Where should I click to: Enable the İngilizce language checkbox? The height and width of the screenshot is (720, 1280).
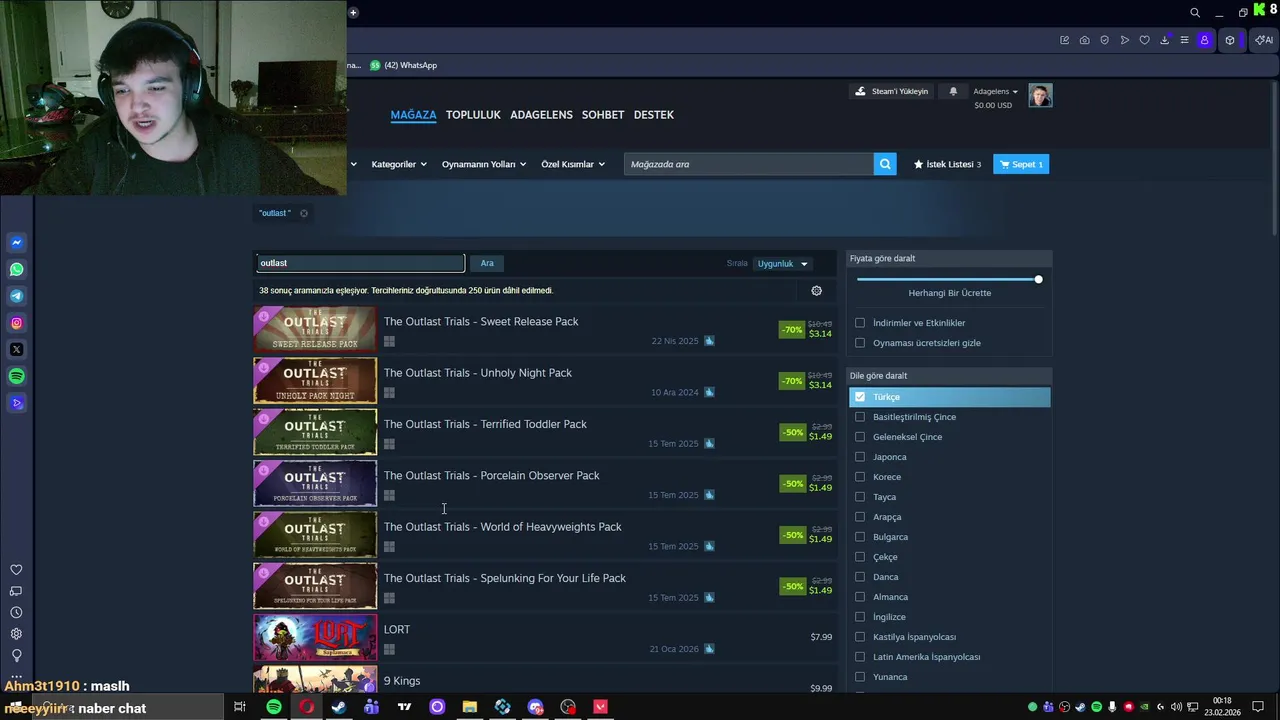coord(860,617)
